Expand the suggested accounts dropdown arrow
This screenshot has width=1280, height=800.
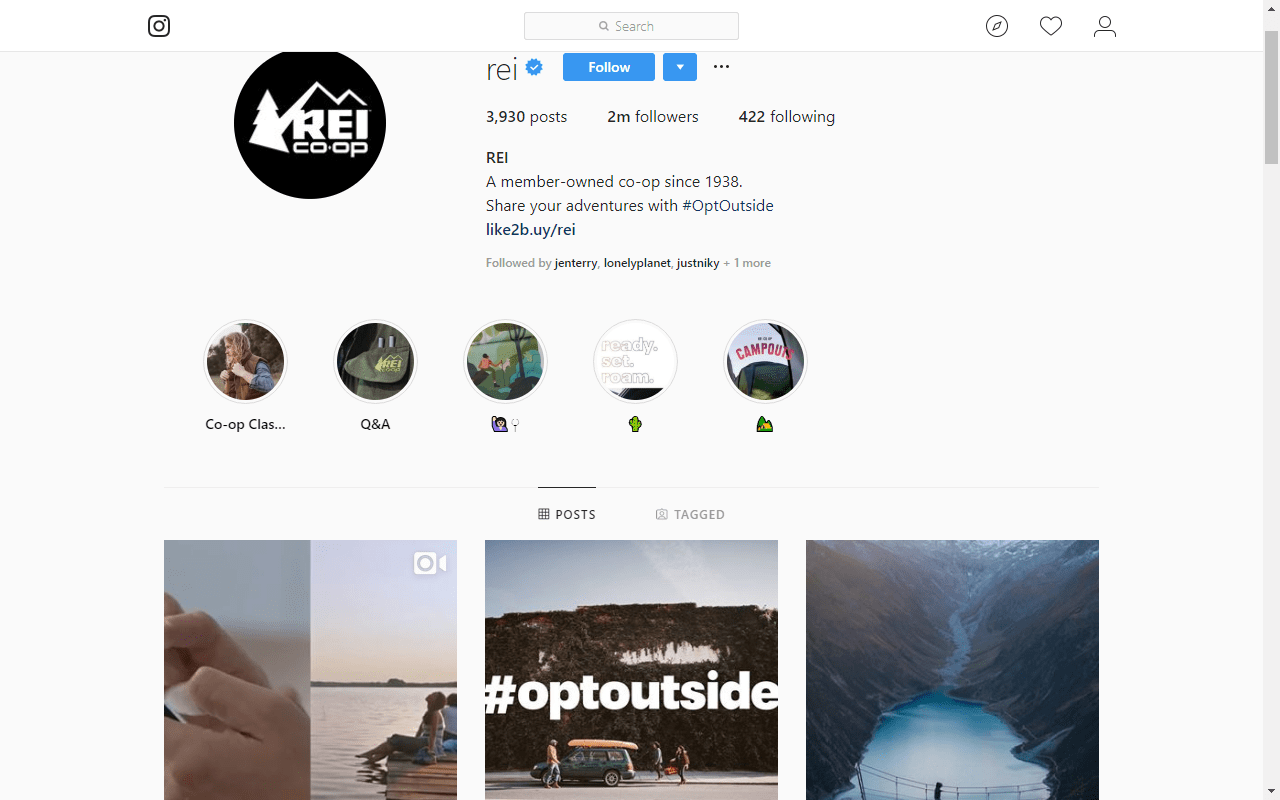[x=680, y=67]
